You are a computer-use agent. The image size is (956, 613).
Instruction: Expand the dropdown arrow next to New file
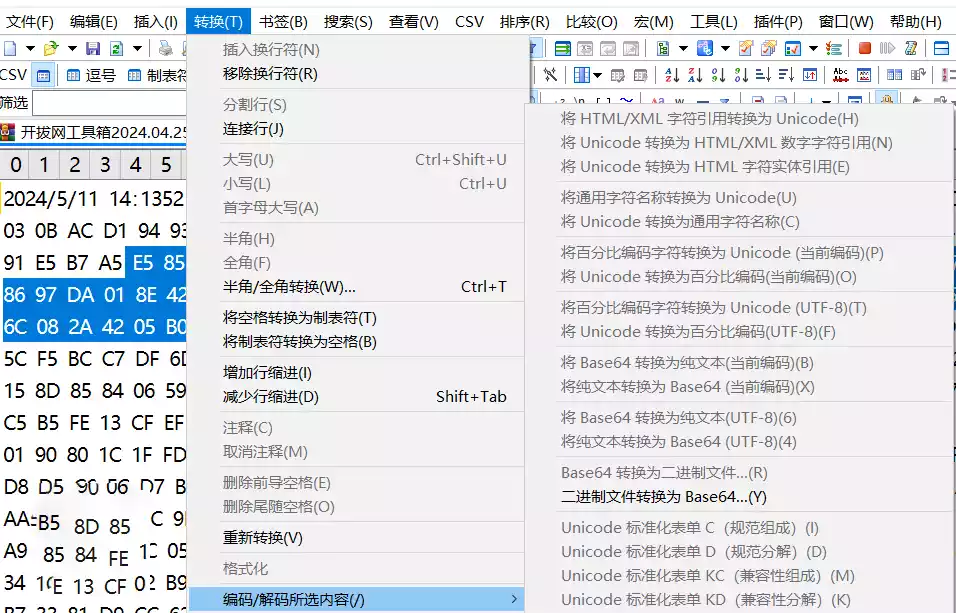[x=30, y=48]
